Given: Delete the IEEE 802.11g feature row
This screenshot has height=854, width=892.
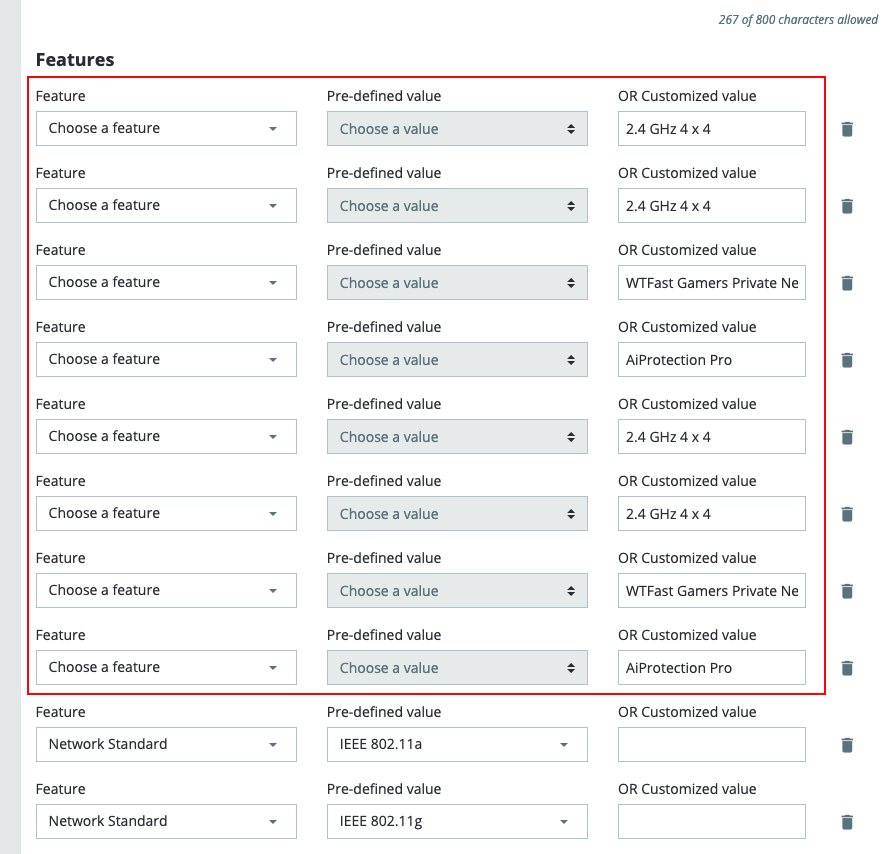Looking at the screenshot, I should 847,822.
